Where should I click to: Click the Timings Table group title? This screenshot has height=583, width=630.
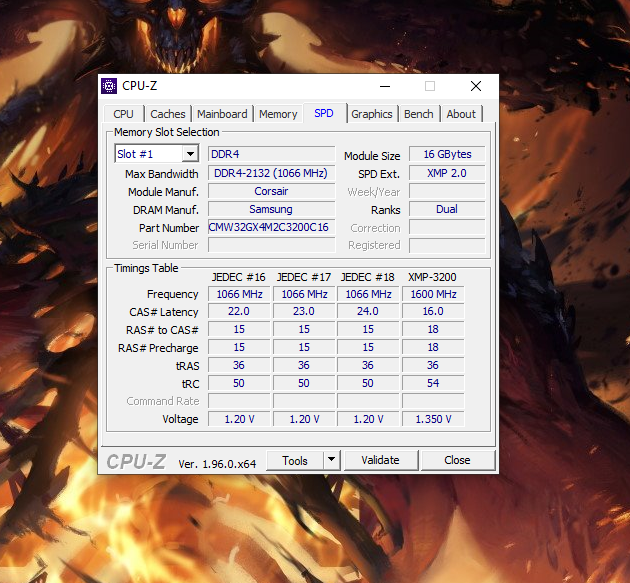146,268
